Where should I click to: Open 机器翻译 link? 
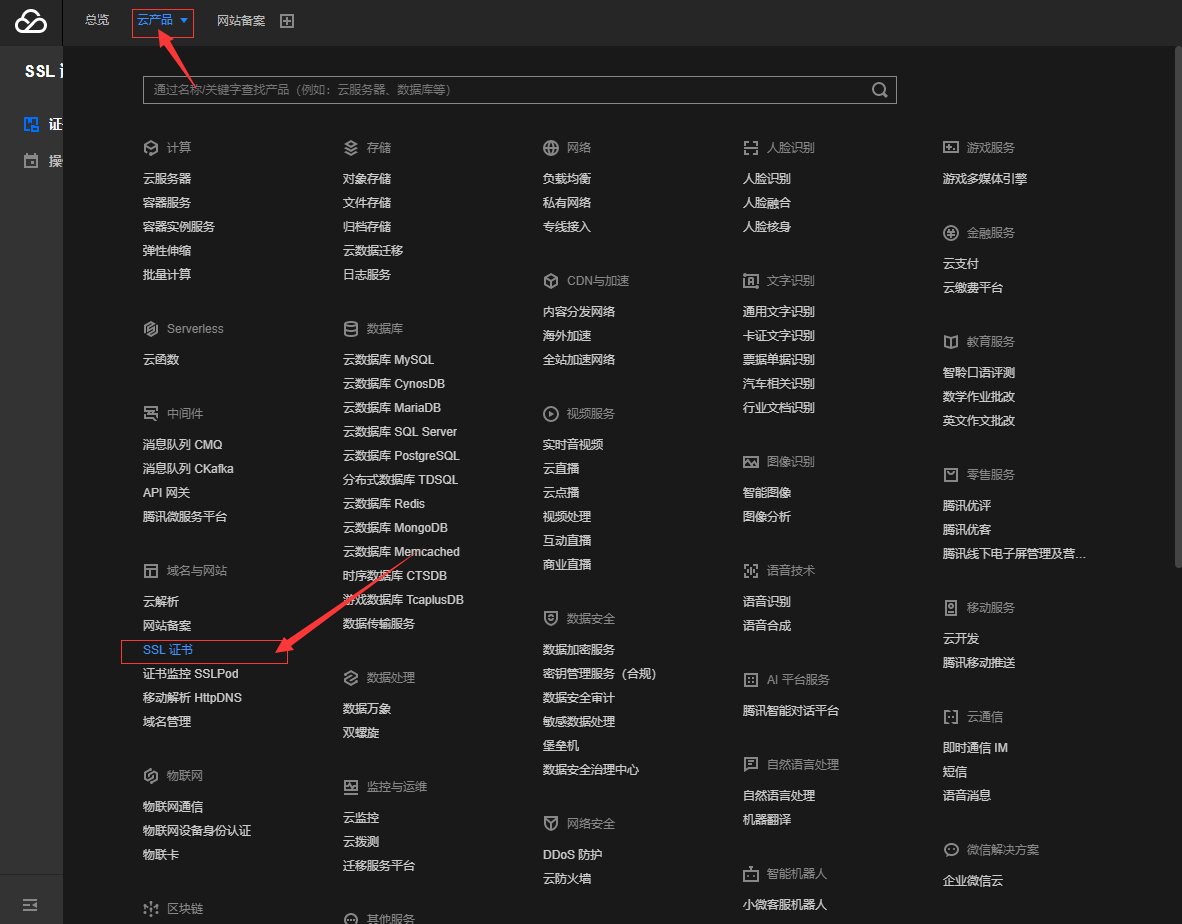pos(767,820)
